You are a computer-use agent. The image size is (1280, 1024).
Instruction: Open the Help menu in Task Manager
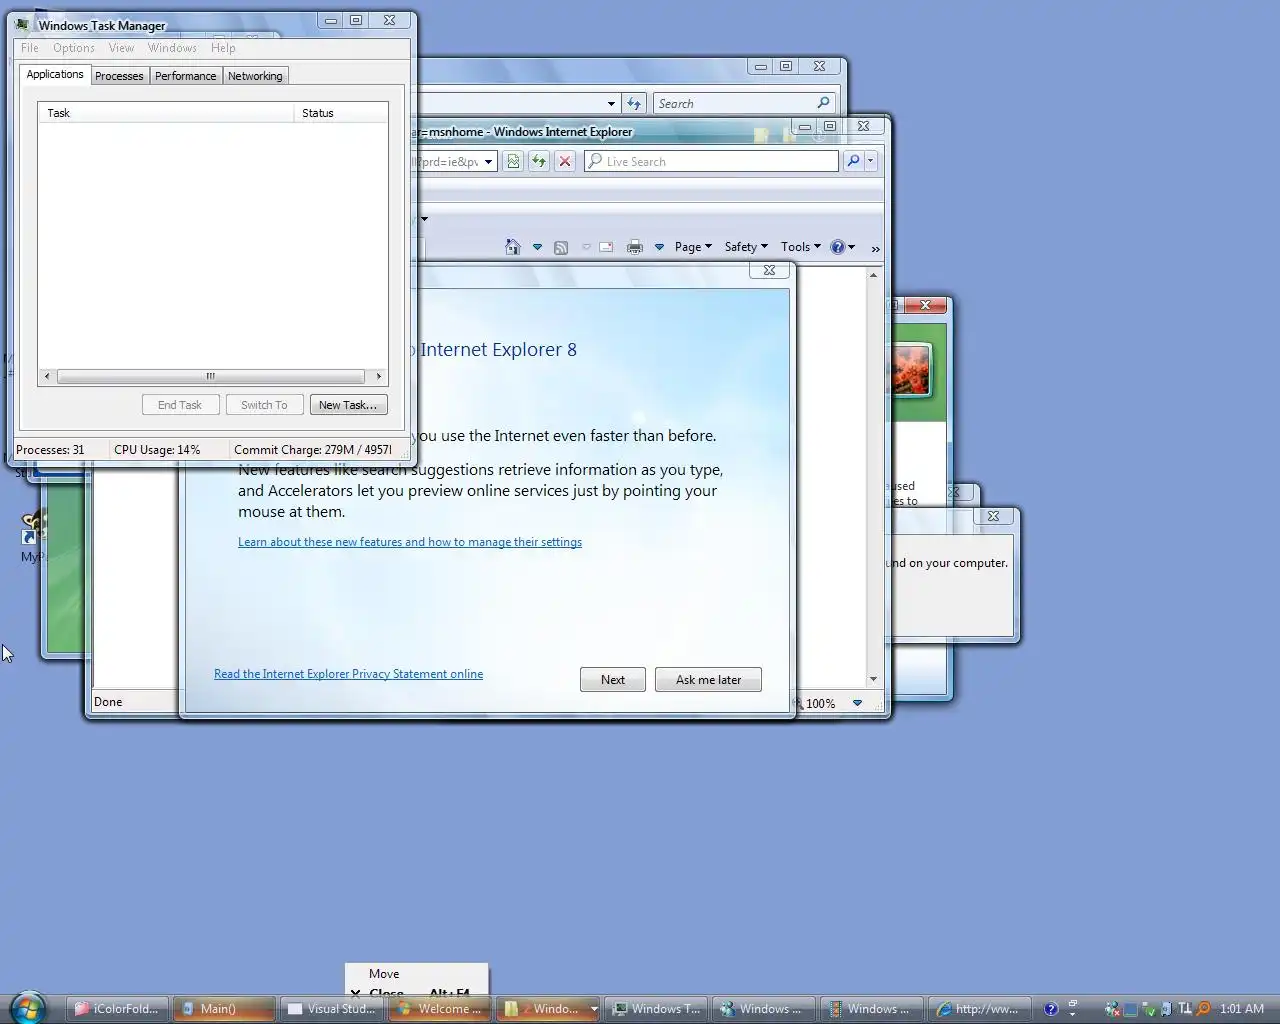(x=223, y=48)
